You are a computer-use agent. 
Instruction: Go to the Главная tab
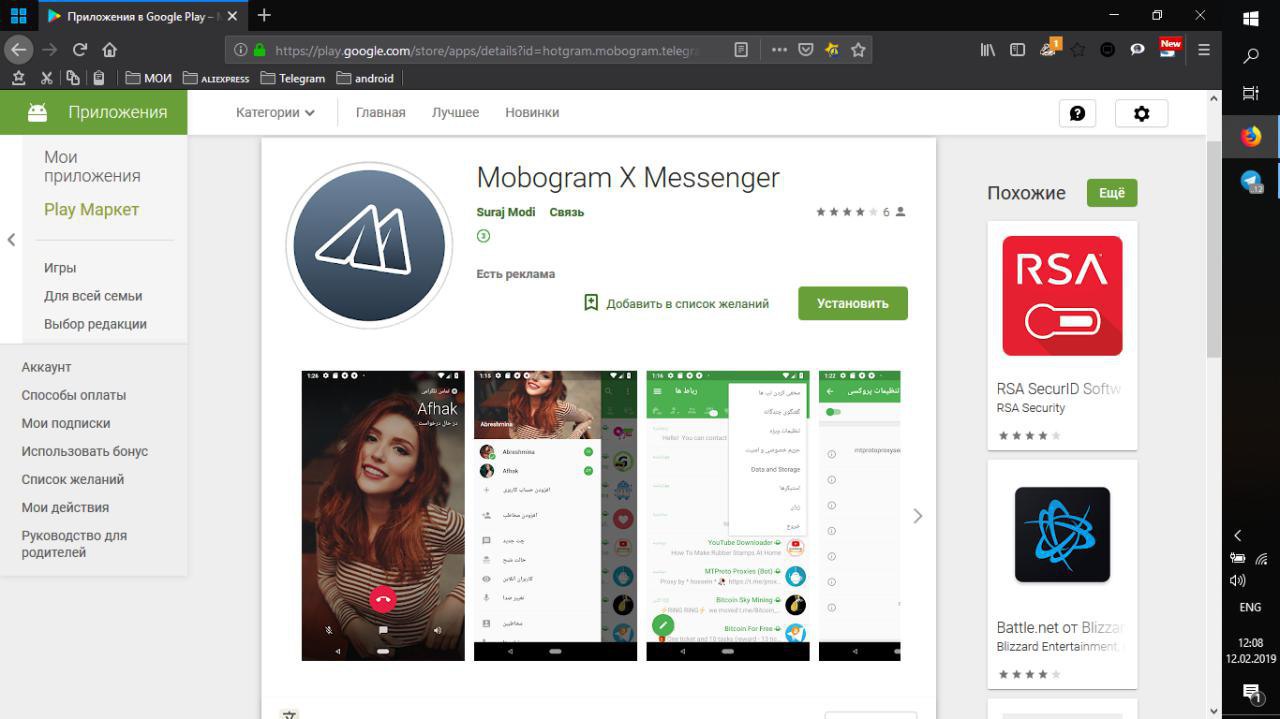pyautogui.click(x=380, y=113)
